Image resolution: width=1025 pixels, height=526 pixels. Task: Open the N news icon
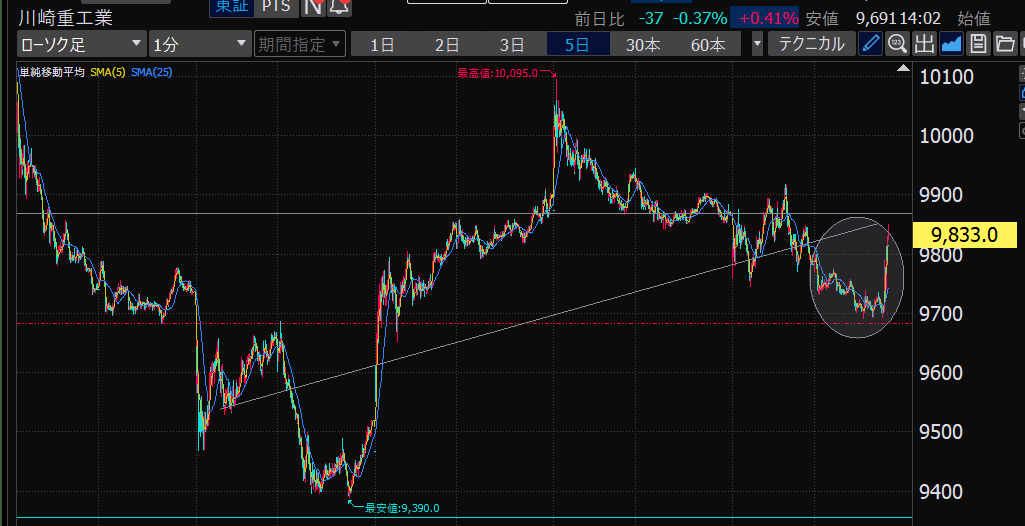(313, 7)
